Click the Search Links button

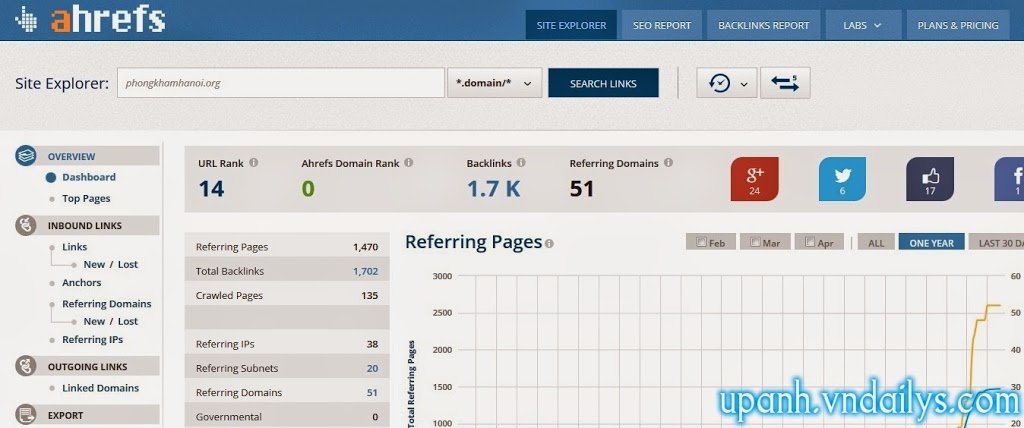coord(603,83)
